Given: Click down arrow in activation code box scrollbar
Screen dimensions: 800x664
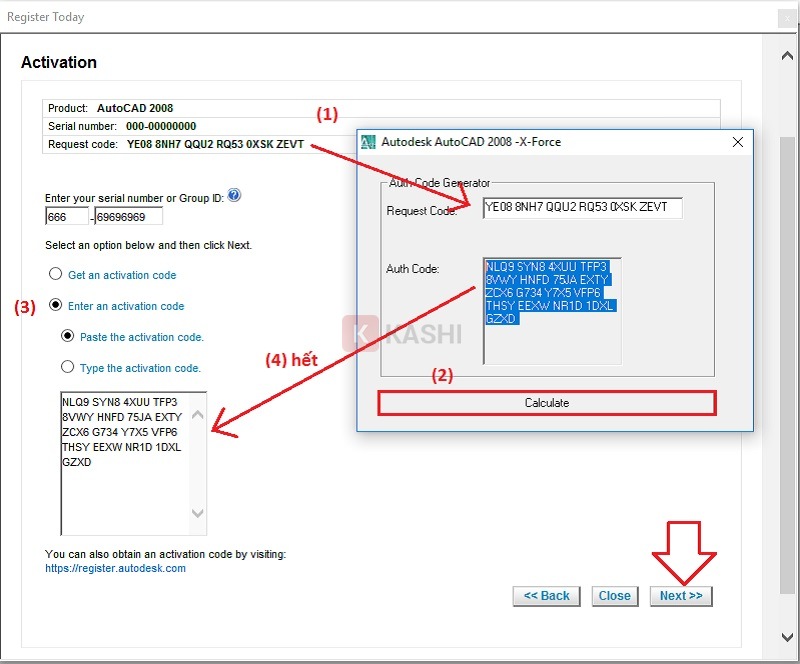Looking at the screenshot, I should 197,514.
